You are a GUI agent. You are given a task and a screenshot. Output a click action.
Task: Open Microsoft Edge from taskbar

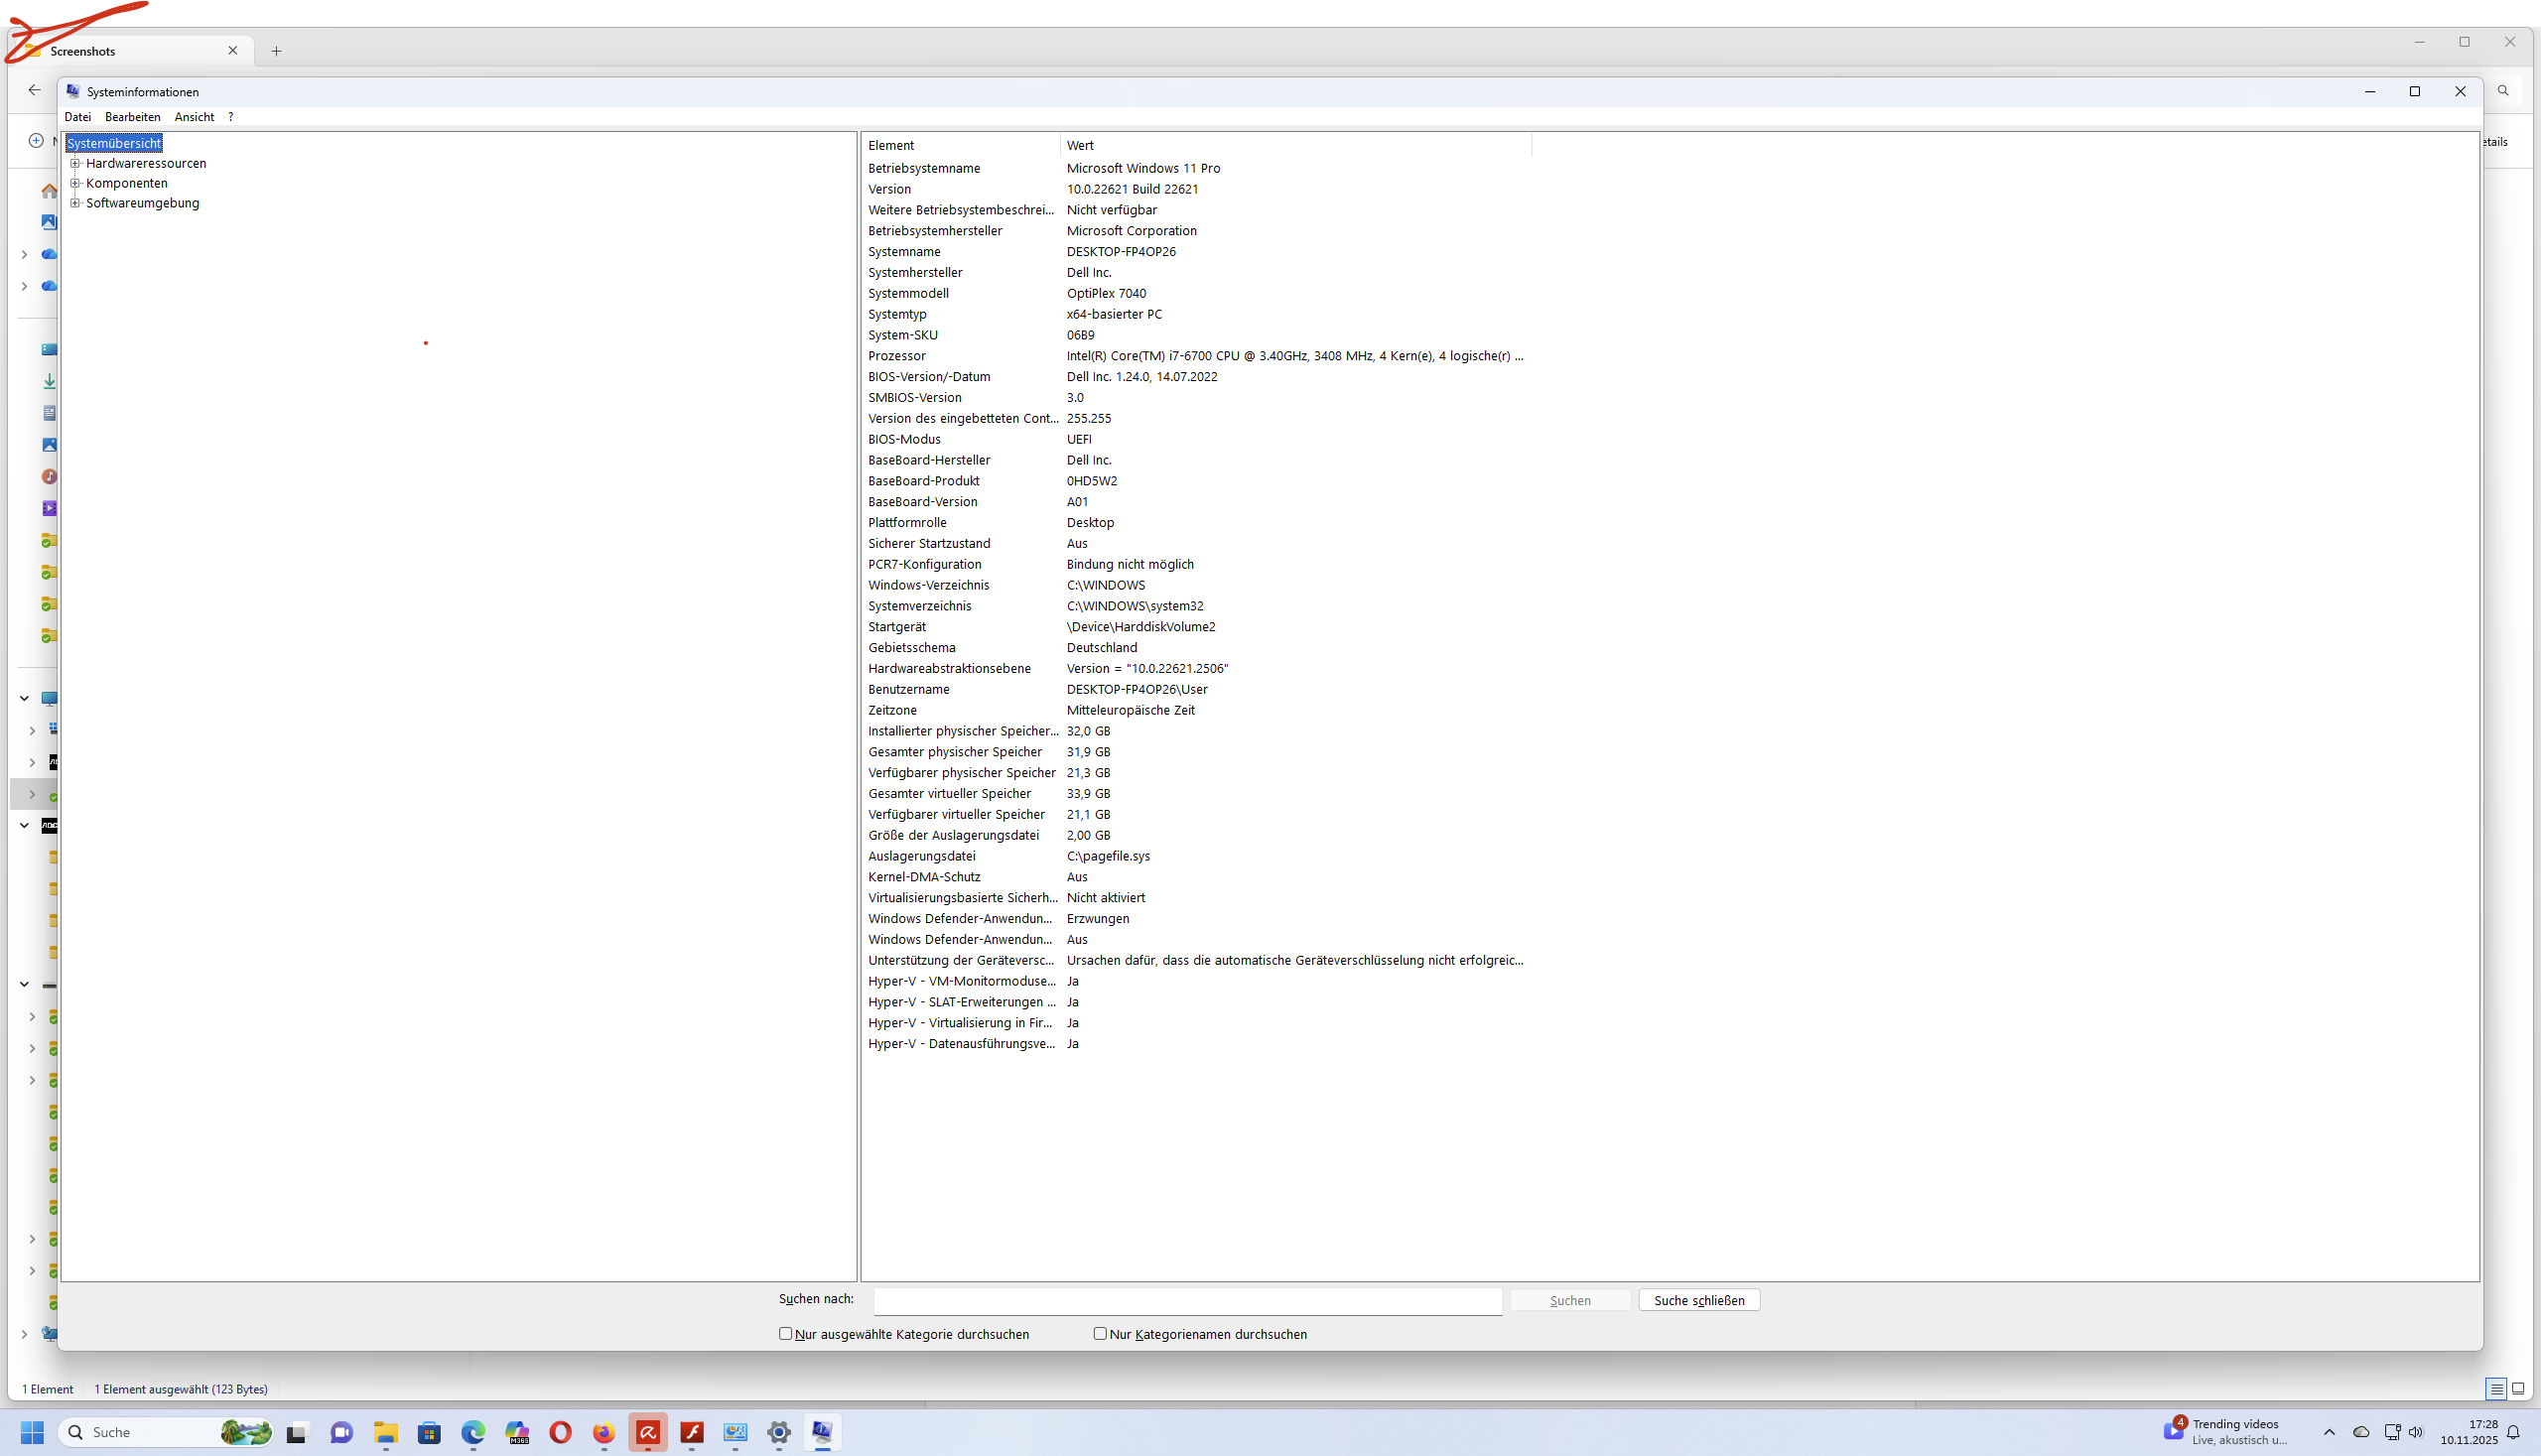coord(473,1432)
